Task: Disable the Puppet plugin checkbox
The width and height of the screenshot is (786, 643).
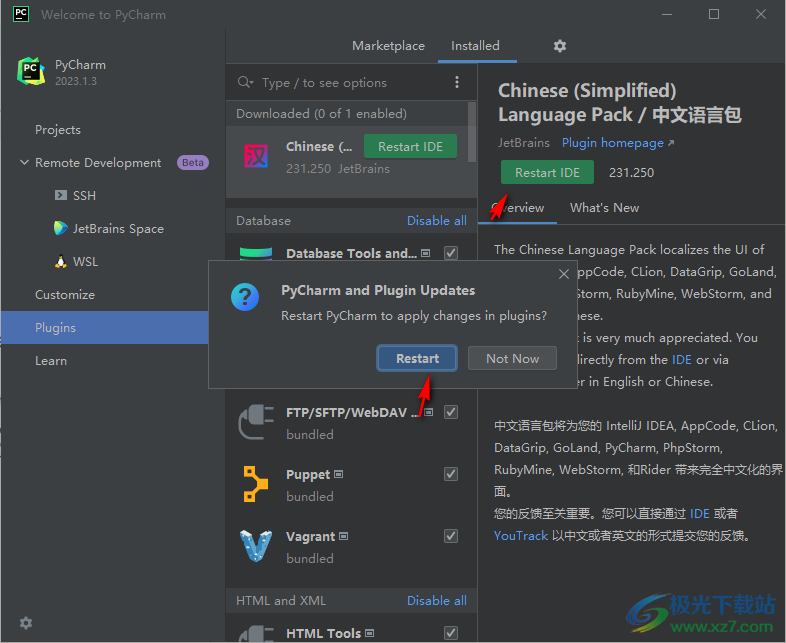Action: (x=451, y=474)
